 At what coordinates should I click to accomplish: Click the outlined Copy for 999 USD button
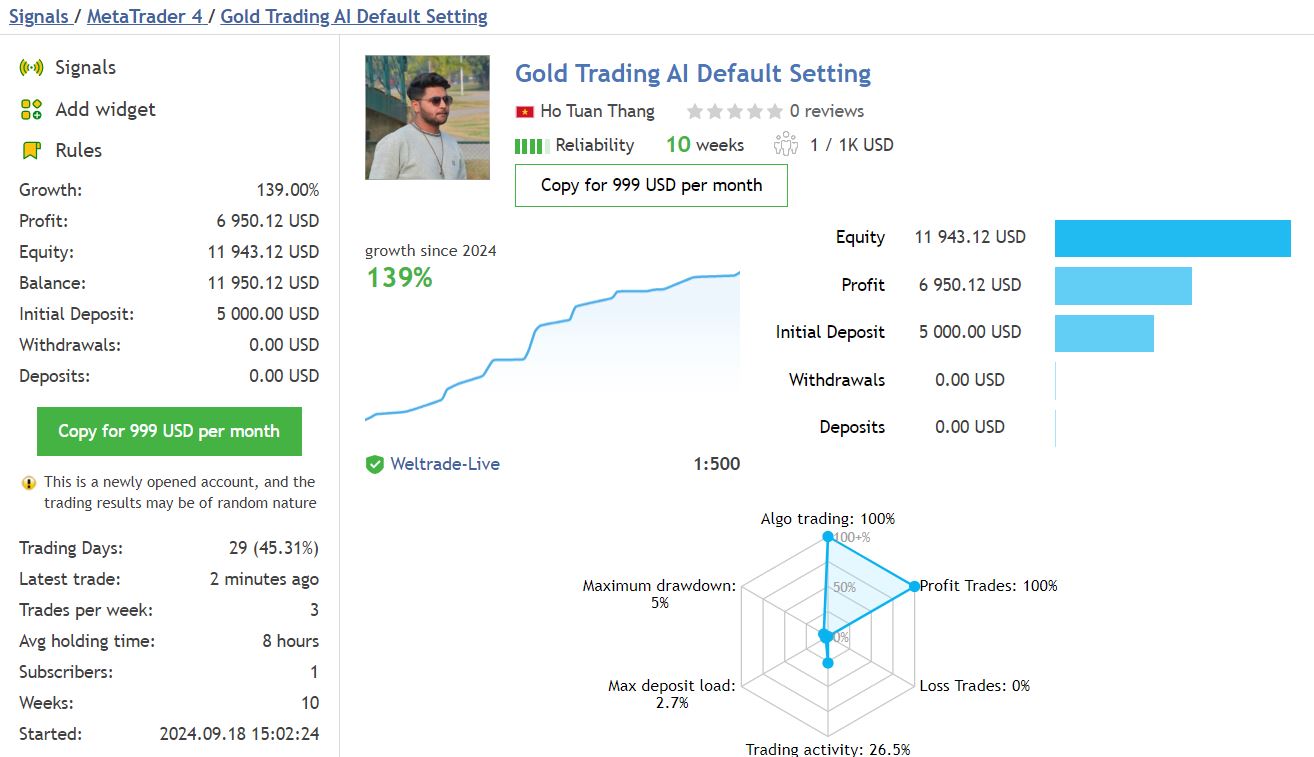click(x=651, y=185)
